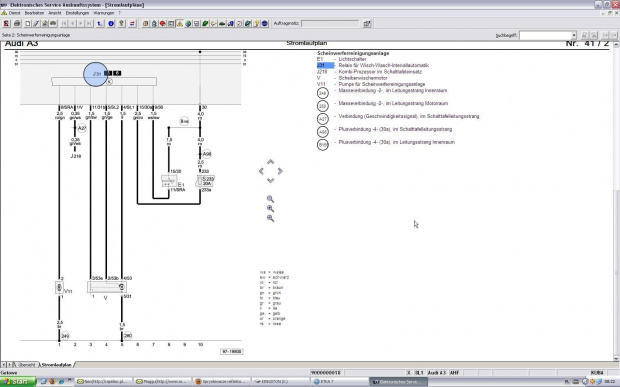Click the plain magnifier above the zoom controls
620x387 pixels.
(x=270, y=199)
